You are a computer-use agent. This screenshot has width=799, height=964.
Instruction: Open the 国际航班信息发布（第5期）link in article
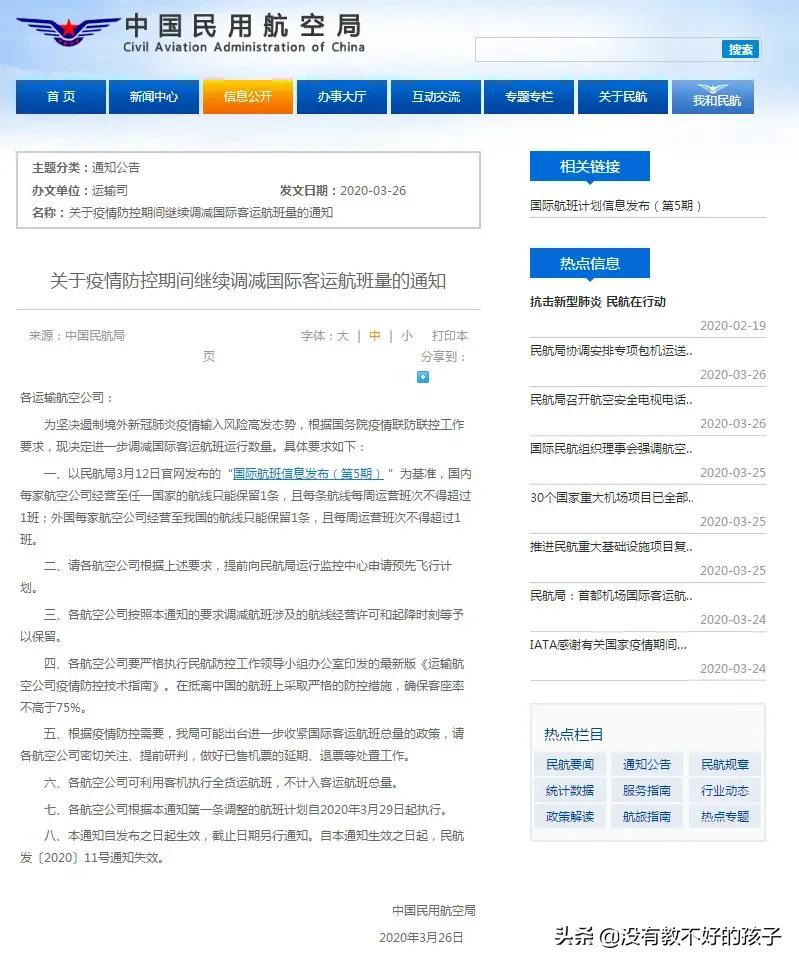308,473
